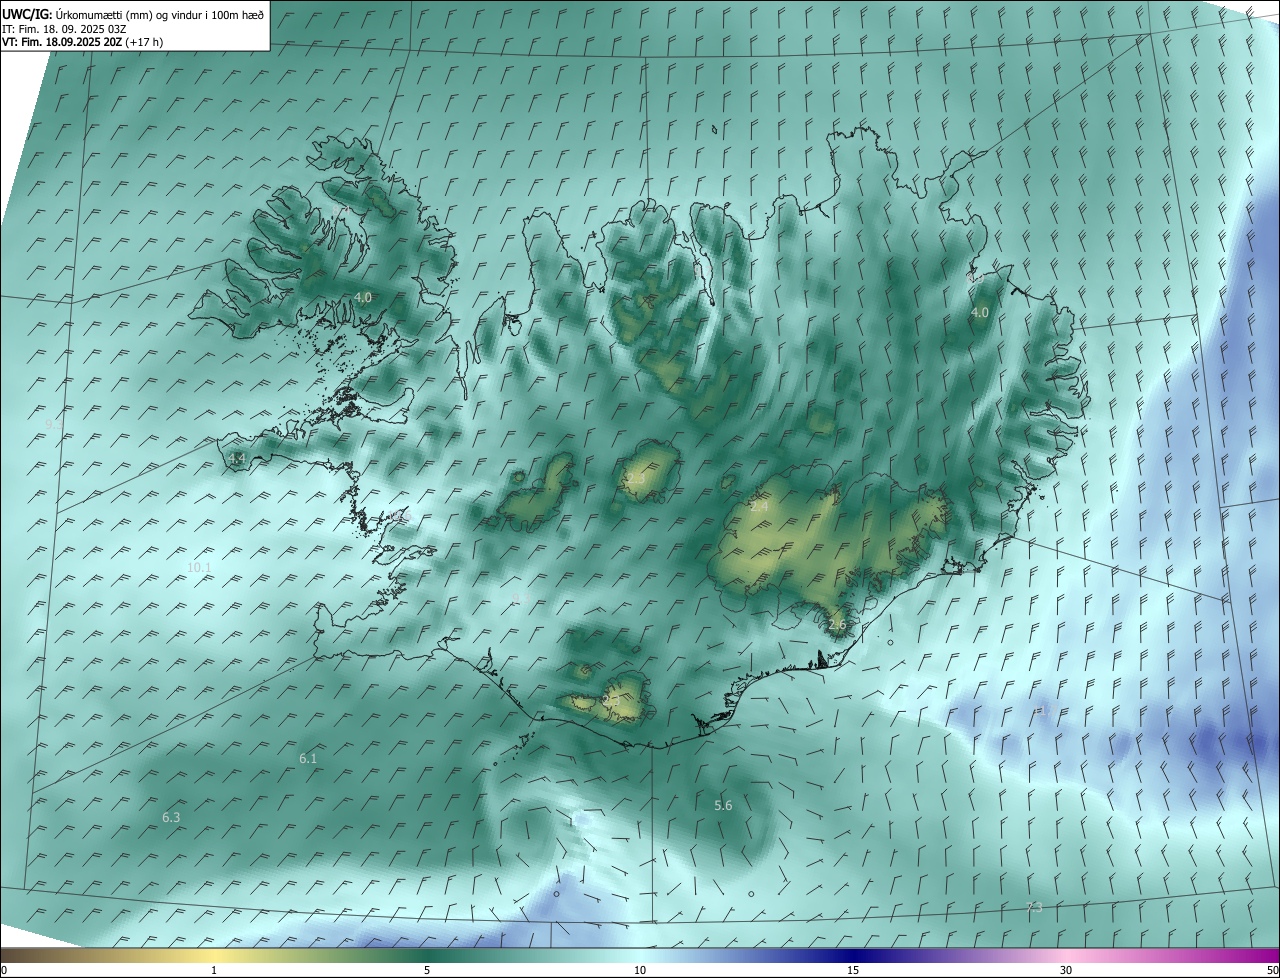
Task: Click the map value 2.4 on the large glacier
Action: coord(759,507)
